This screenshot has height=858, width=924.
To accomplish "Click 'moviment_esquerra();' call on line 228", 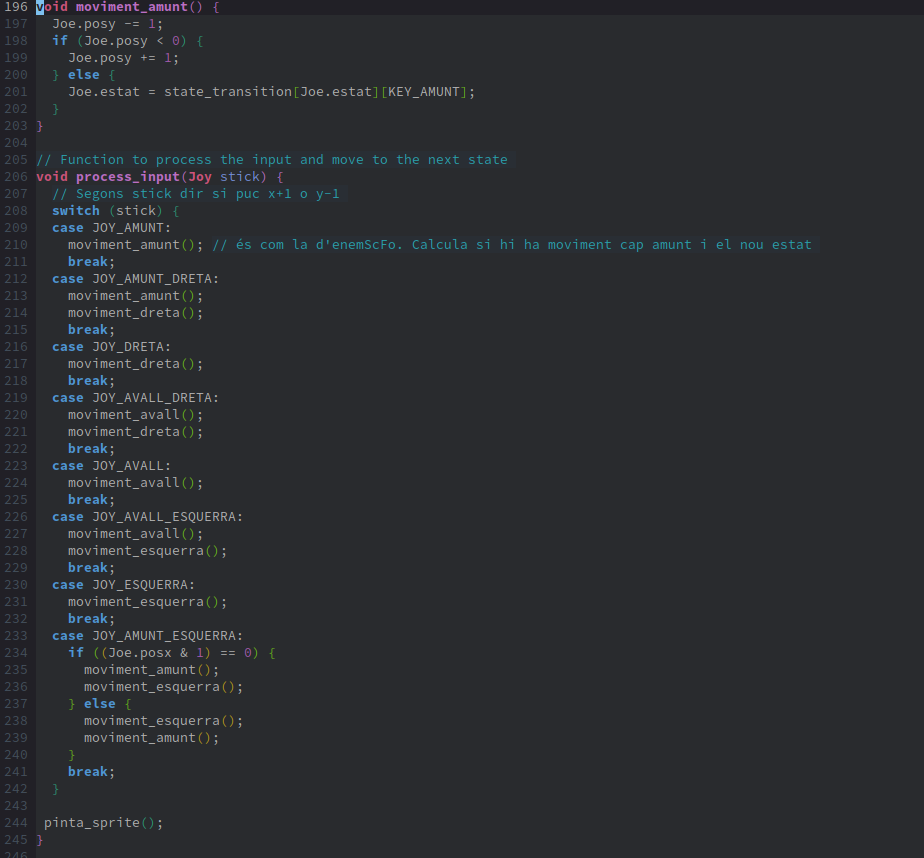I will coord(147,551).
